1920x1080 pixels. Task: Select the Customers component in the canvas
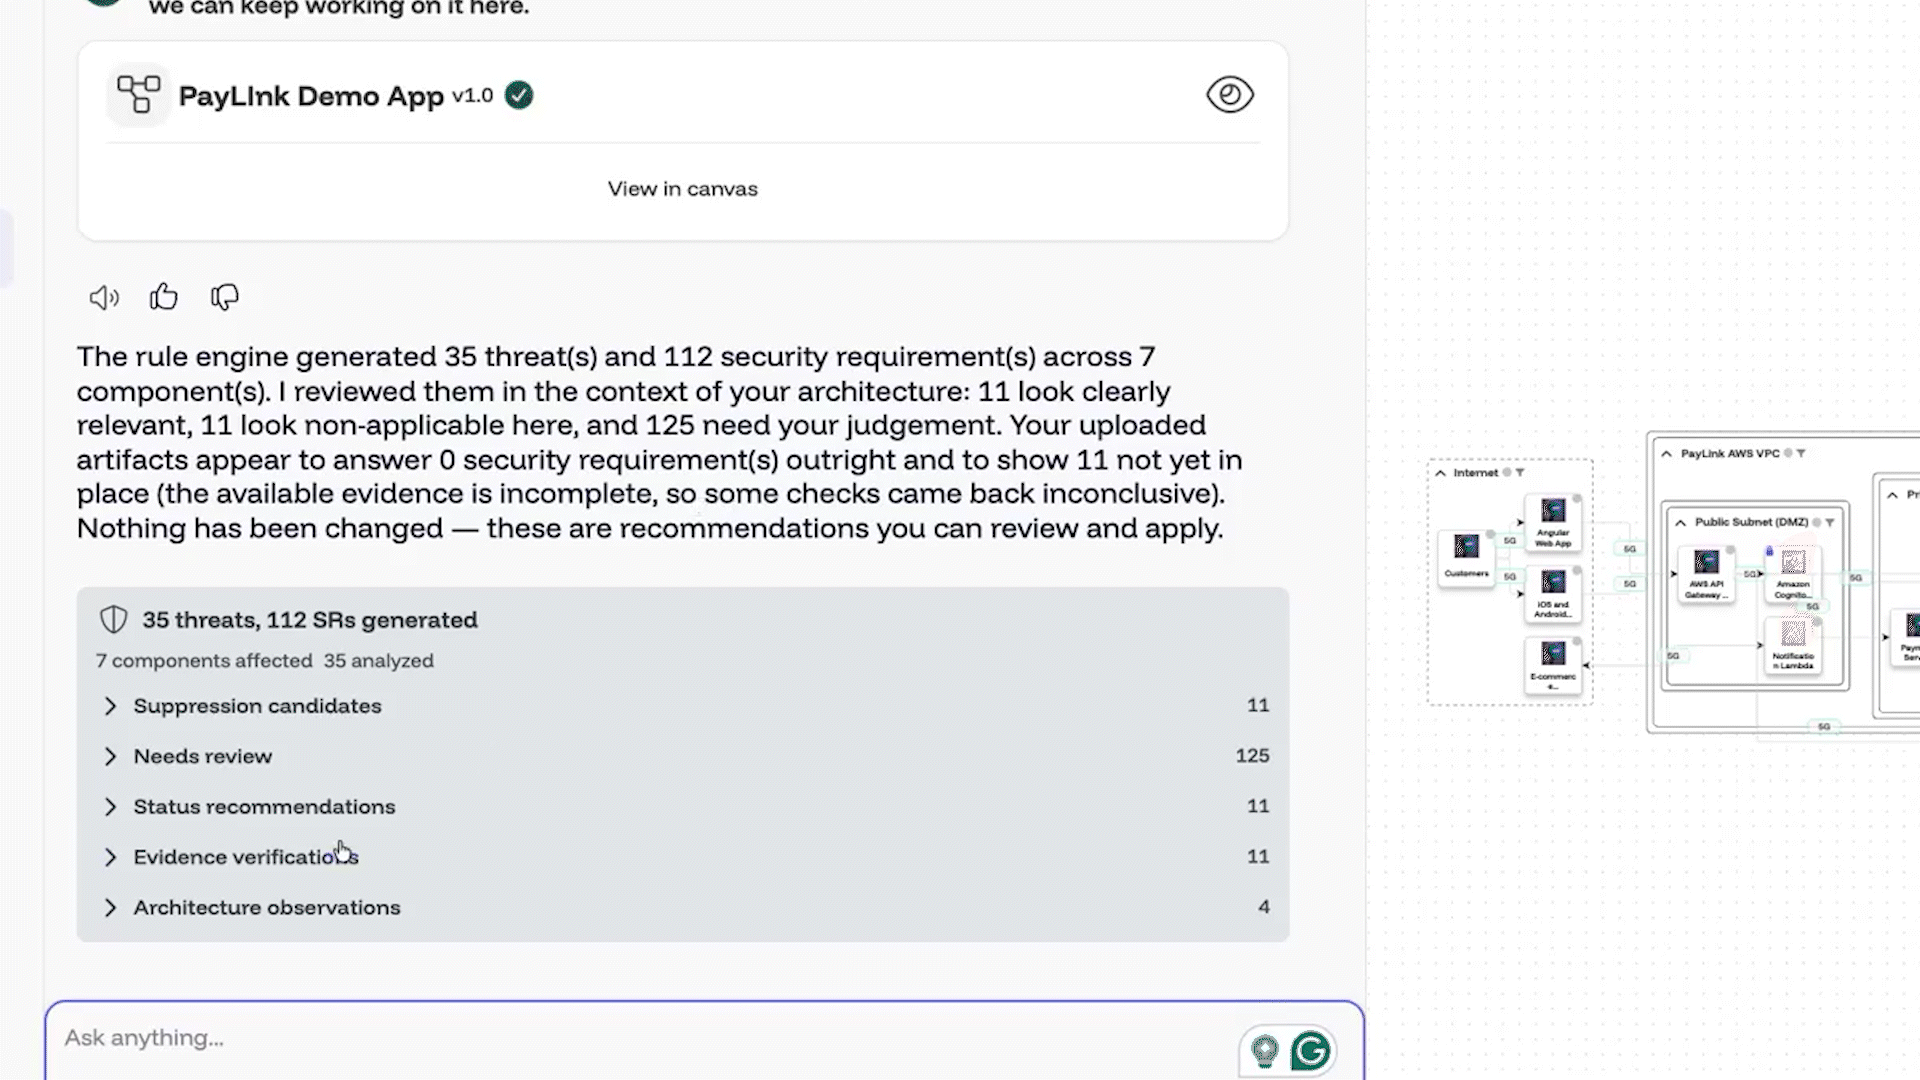click(1466, 557)
